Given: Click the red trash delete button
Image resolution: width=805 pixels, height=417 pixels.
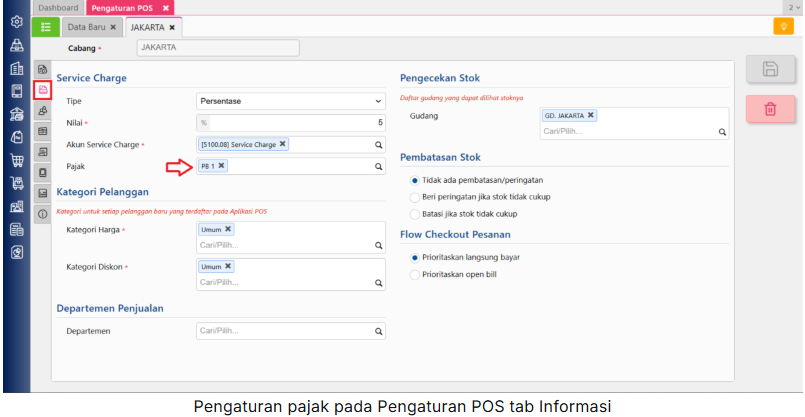Looking at the screenshot, I should pos(770,109).
